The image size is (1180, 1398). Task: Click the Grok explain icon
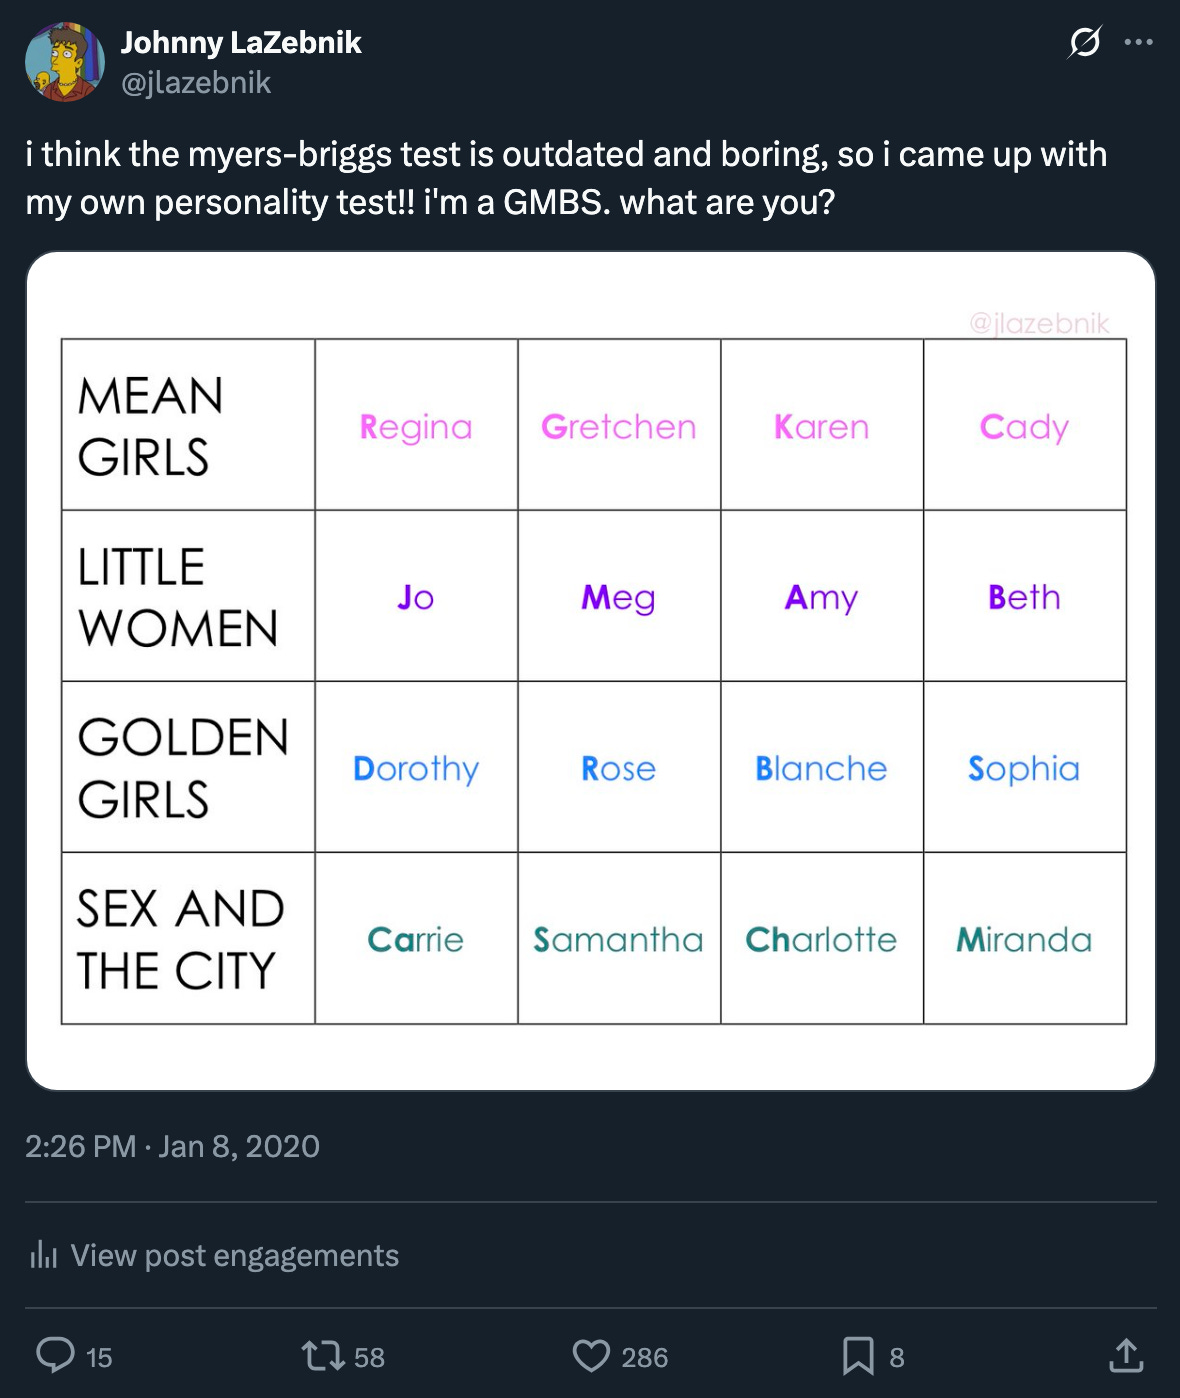1085,42
